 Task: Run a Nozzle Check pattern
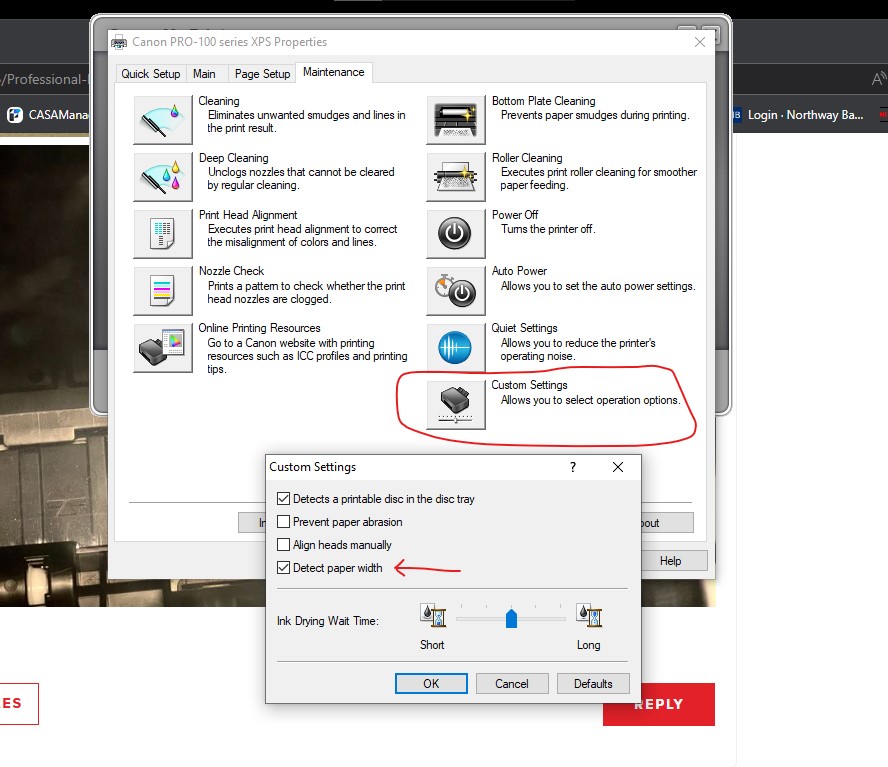pos(161,290)
